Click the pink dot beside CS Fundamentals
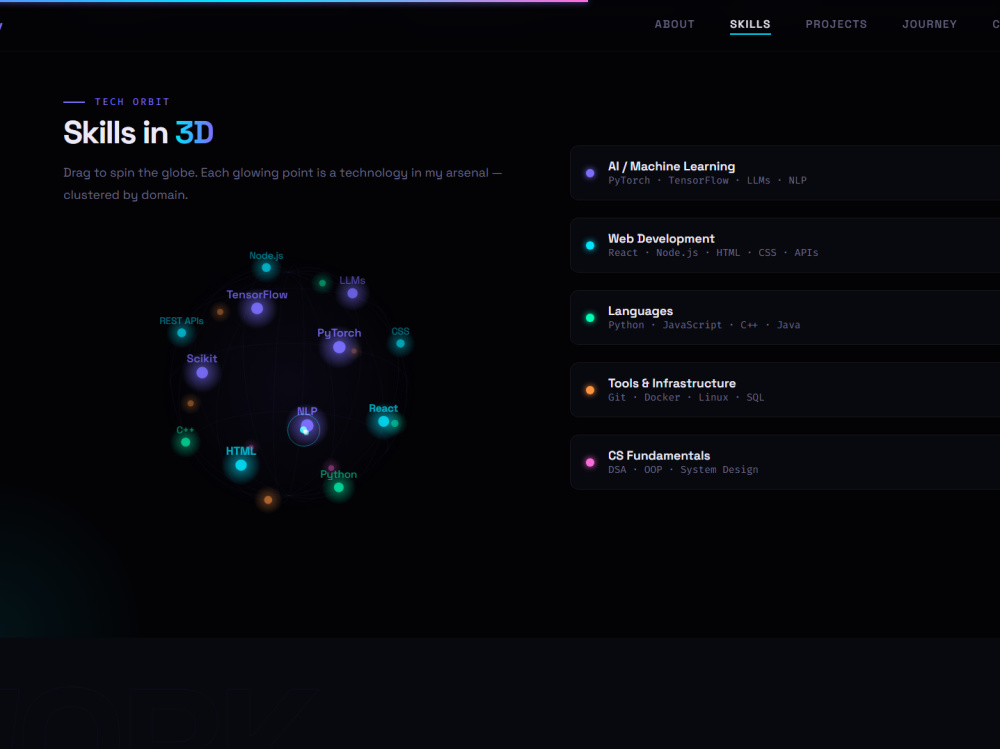This screenshot has height=749, width=1000. coord(590,463)
